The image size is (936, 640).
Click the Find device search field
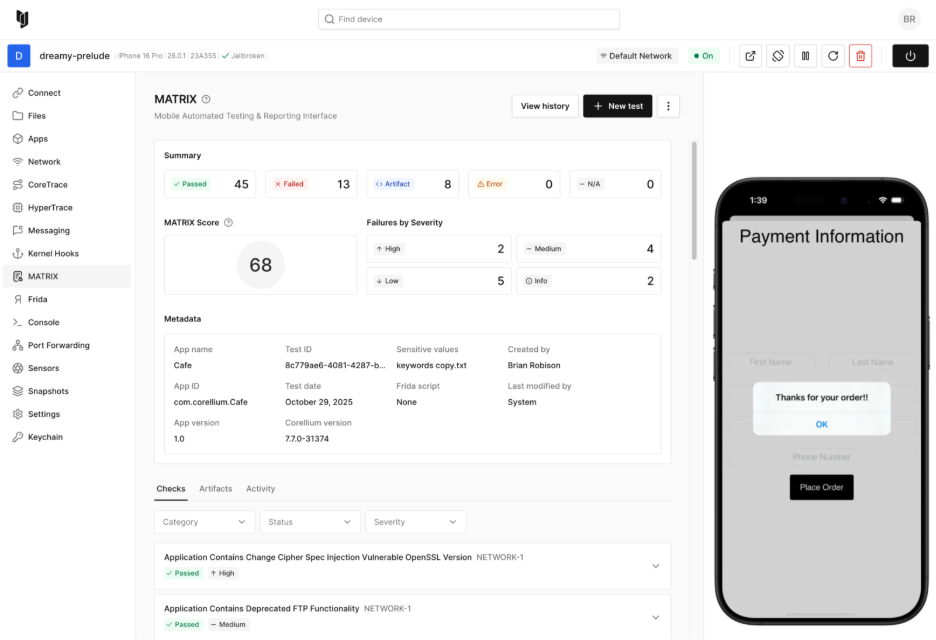pos(469,19)
